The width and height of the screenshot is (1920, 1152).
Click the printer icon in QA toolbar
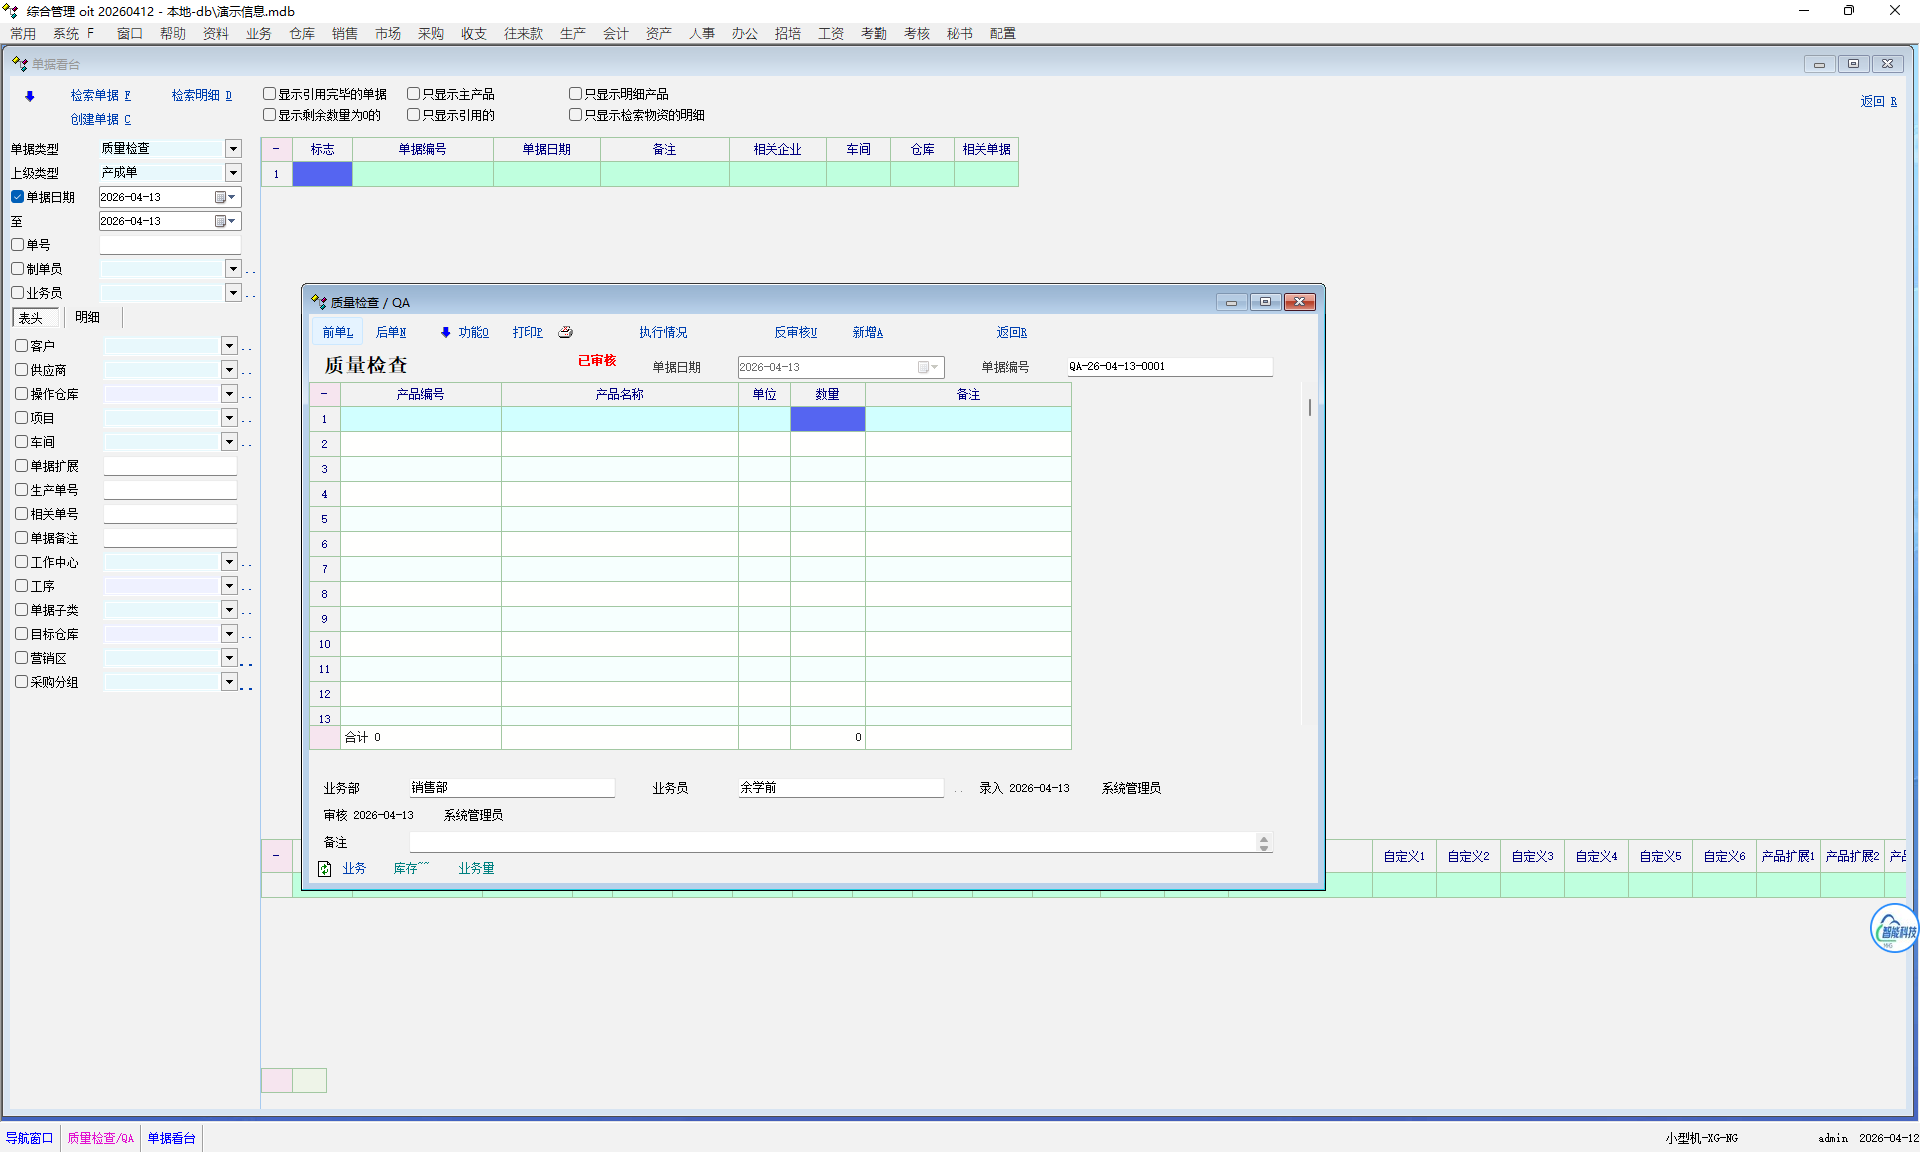click(565, 332)
